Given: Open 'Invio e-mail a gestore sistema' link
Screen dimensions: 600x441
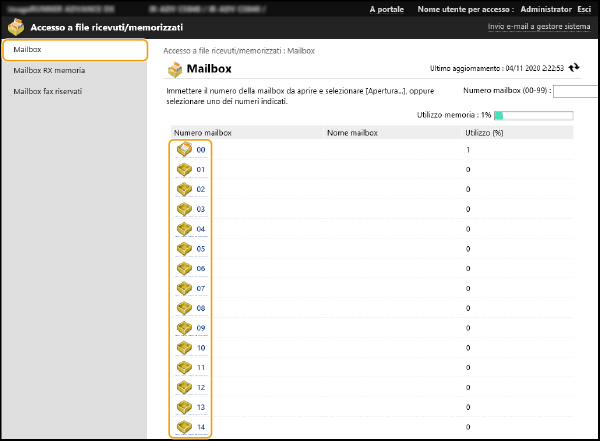Looking at the screenshot, I should click(539, 27).
